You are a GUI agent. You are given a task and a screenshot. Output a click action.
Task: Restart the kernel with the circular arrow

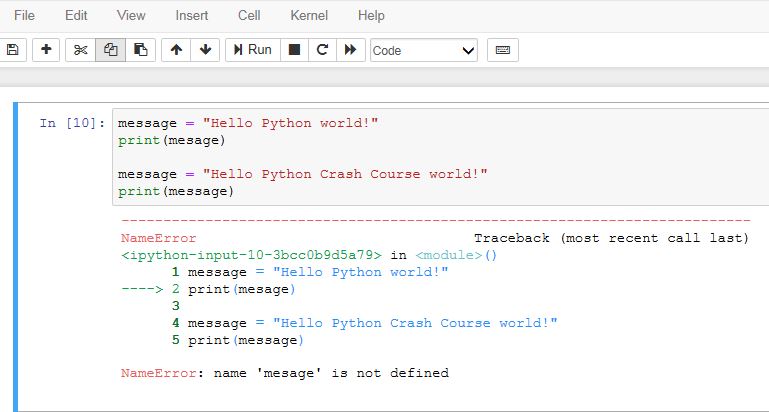[322, 50]
